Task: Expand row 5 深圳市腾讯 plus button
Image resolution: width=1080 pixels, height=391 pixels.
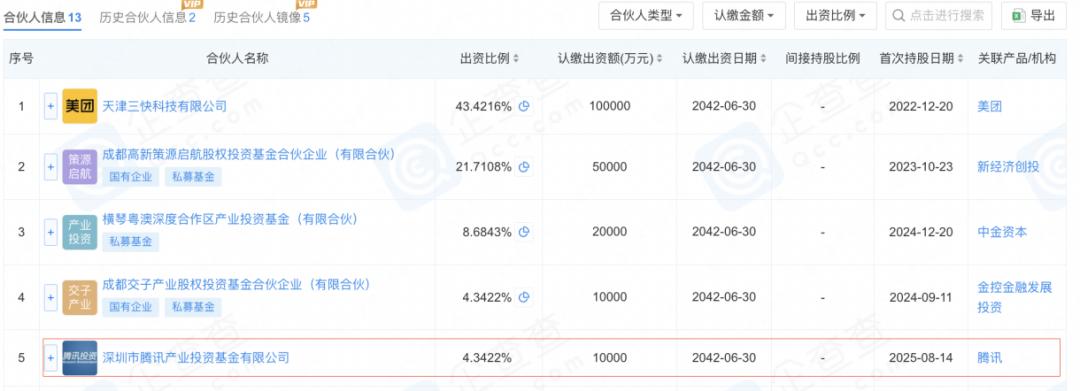Action: [x=50, y=358]
